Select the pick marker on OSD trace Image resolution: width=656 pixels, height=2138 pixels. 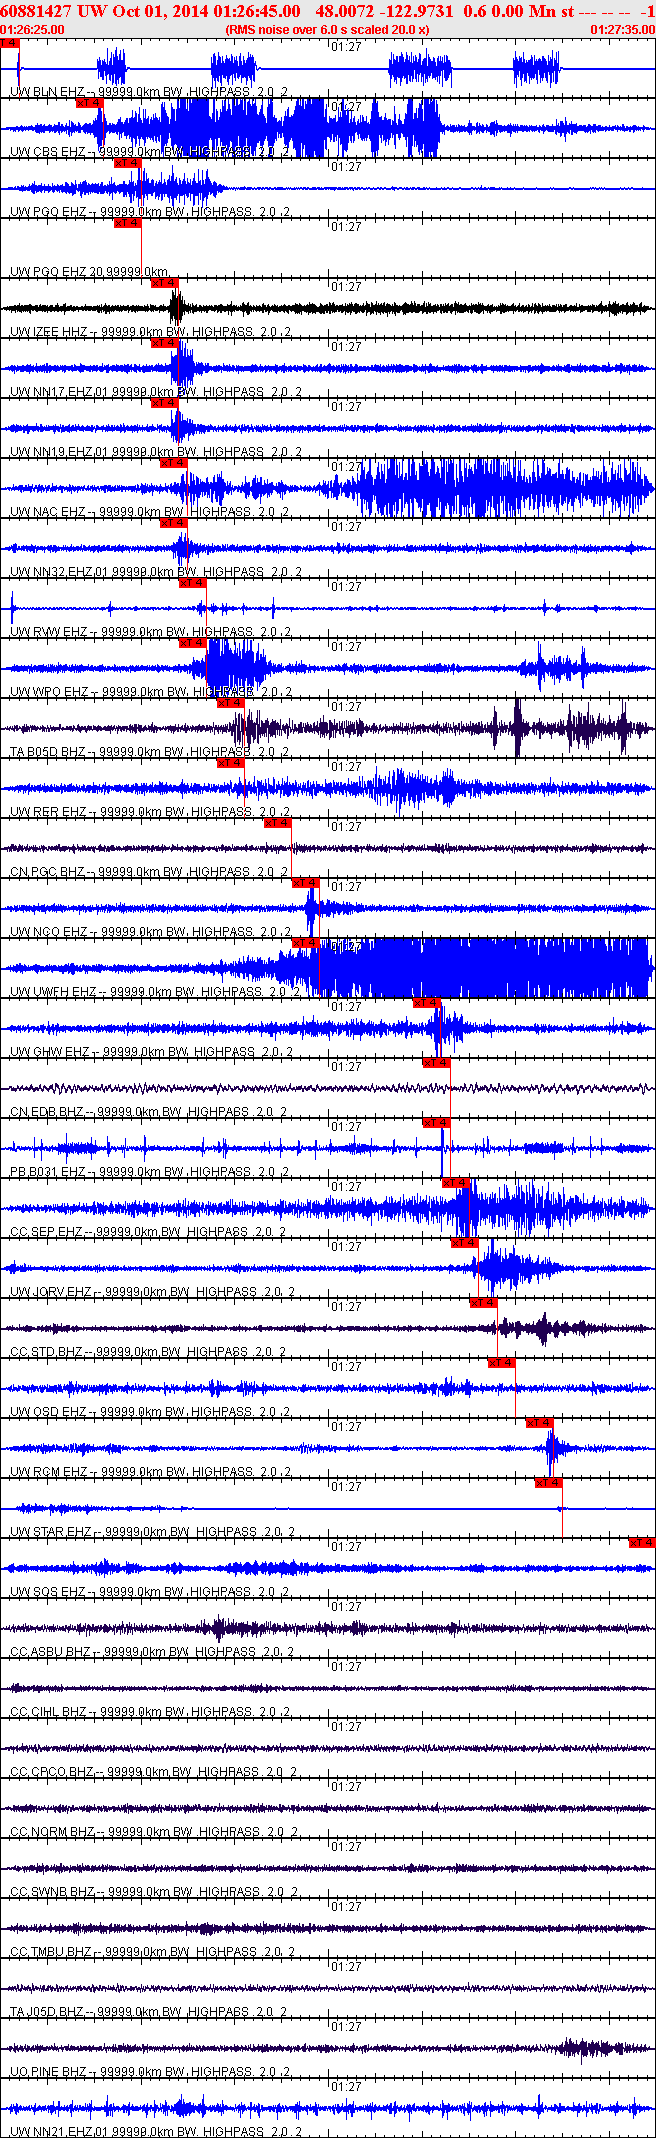point(502,1363)
